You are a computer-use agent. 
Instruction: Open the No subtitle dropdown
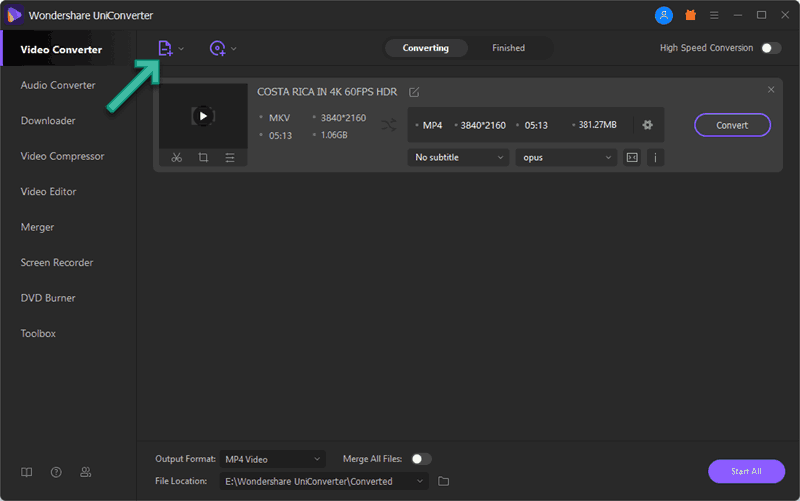point(458,158)
